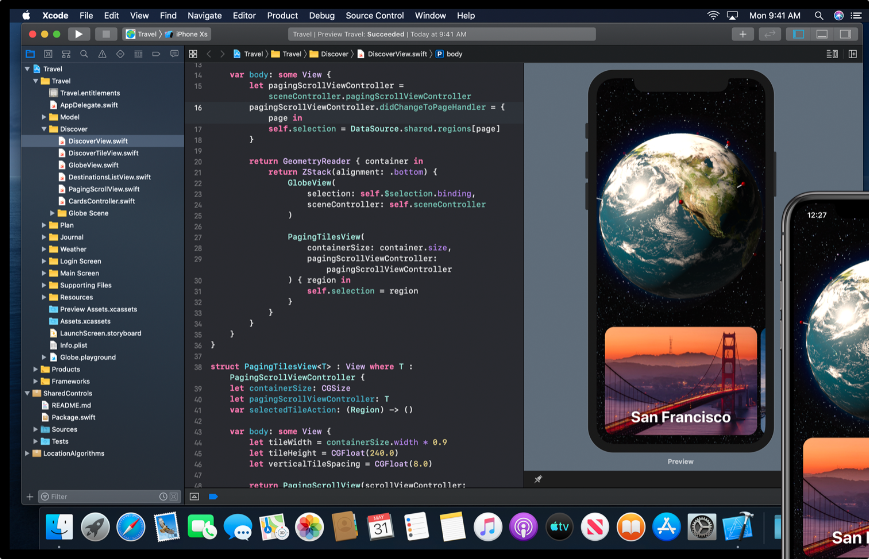Open the Find menu
Screen dimensions: 869x559
point(168,16)
